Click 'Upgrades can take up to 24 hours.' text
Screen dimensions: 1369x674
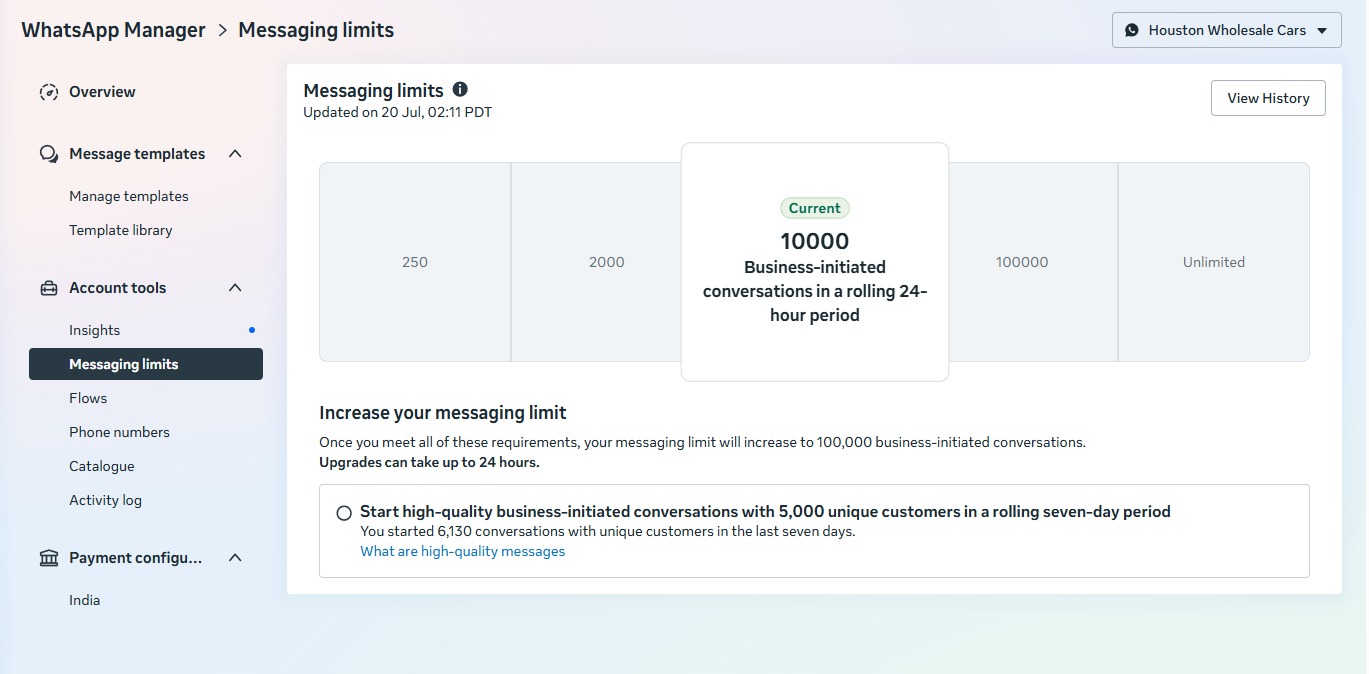coord(429,462)
